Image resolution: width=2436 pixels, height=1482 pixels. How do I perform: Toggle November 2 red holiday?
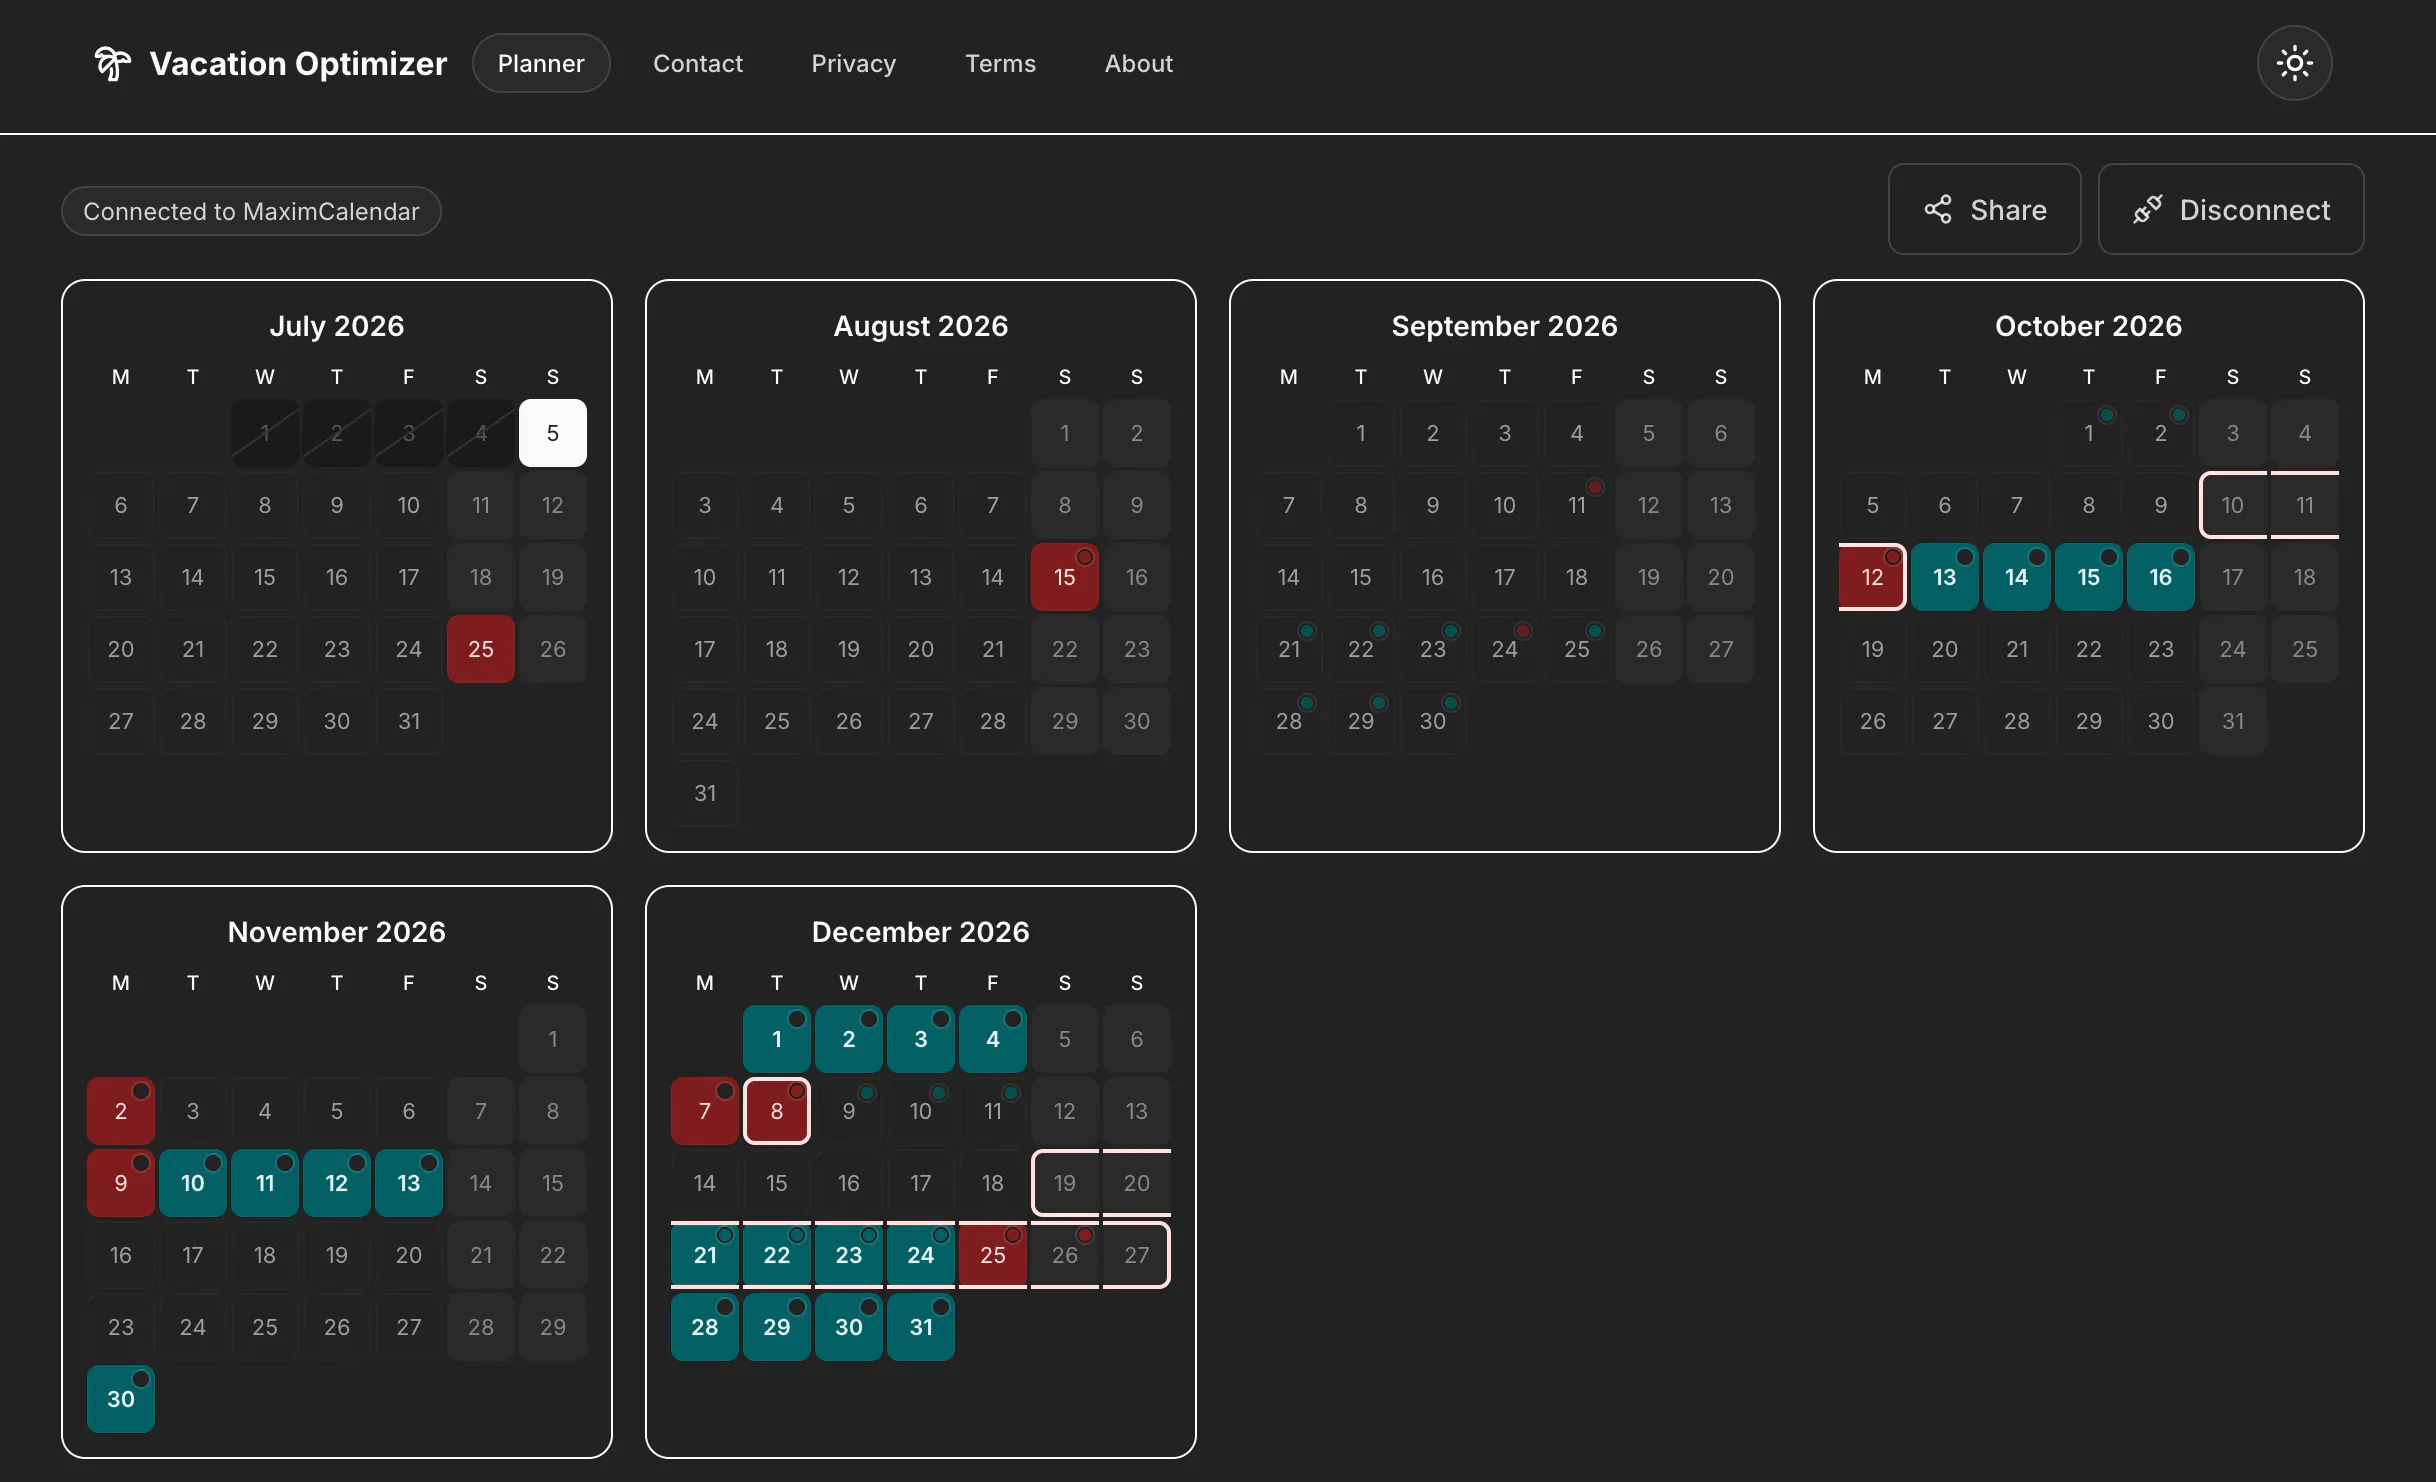point(121,1111)
